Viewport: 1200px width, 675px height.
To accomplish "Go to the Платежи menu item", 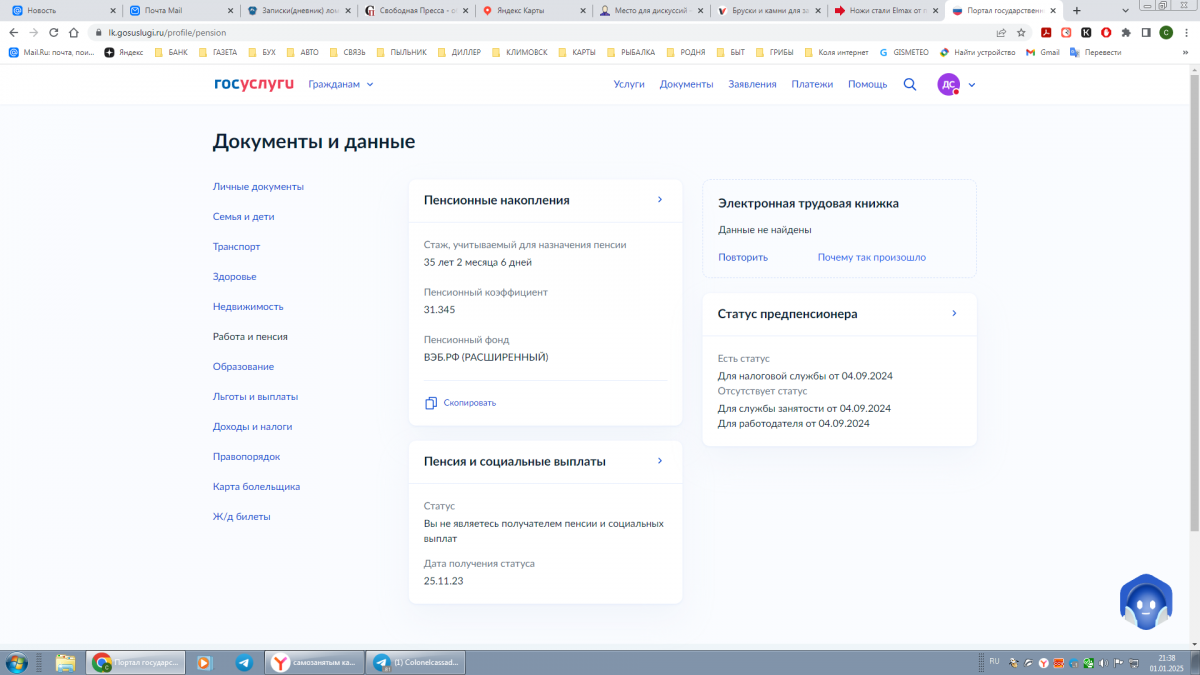I will [x=812, y=85].
